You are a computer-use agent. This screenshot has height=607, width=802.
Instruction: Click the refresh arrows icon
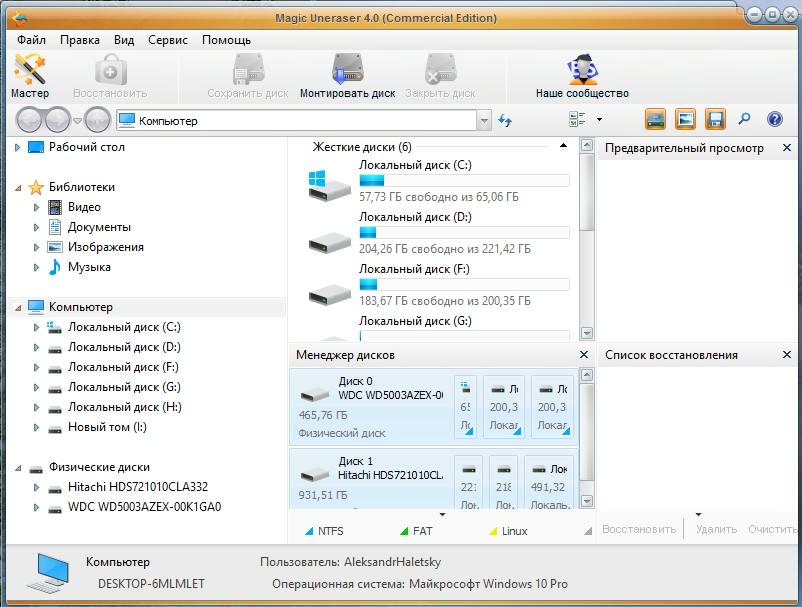pos(505,121)
